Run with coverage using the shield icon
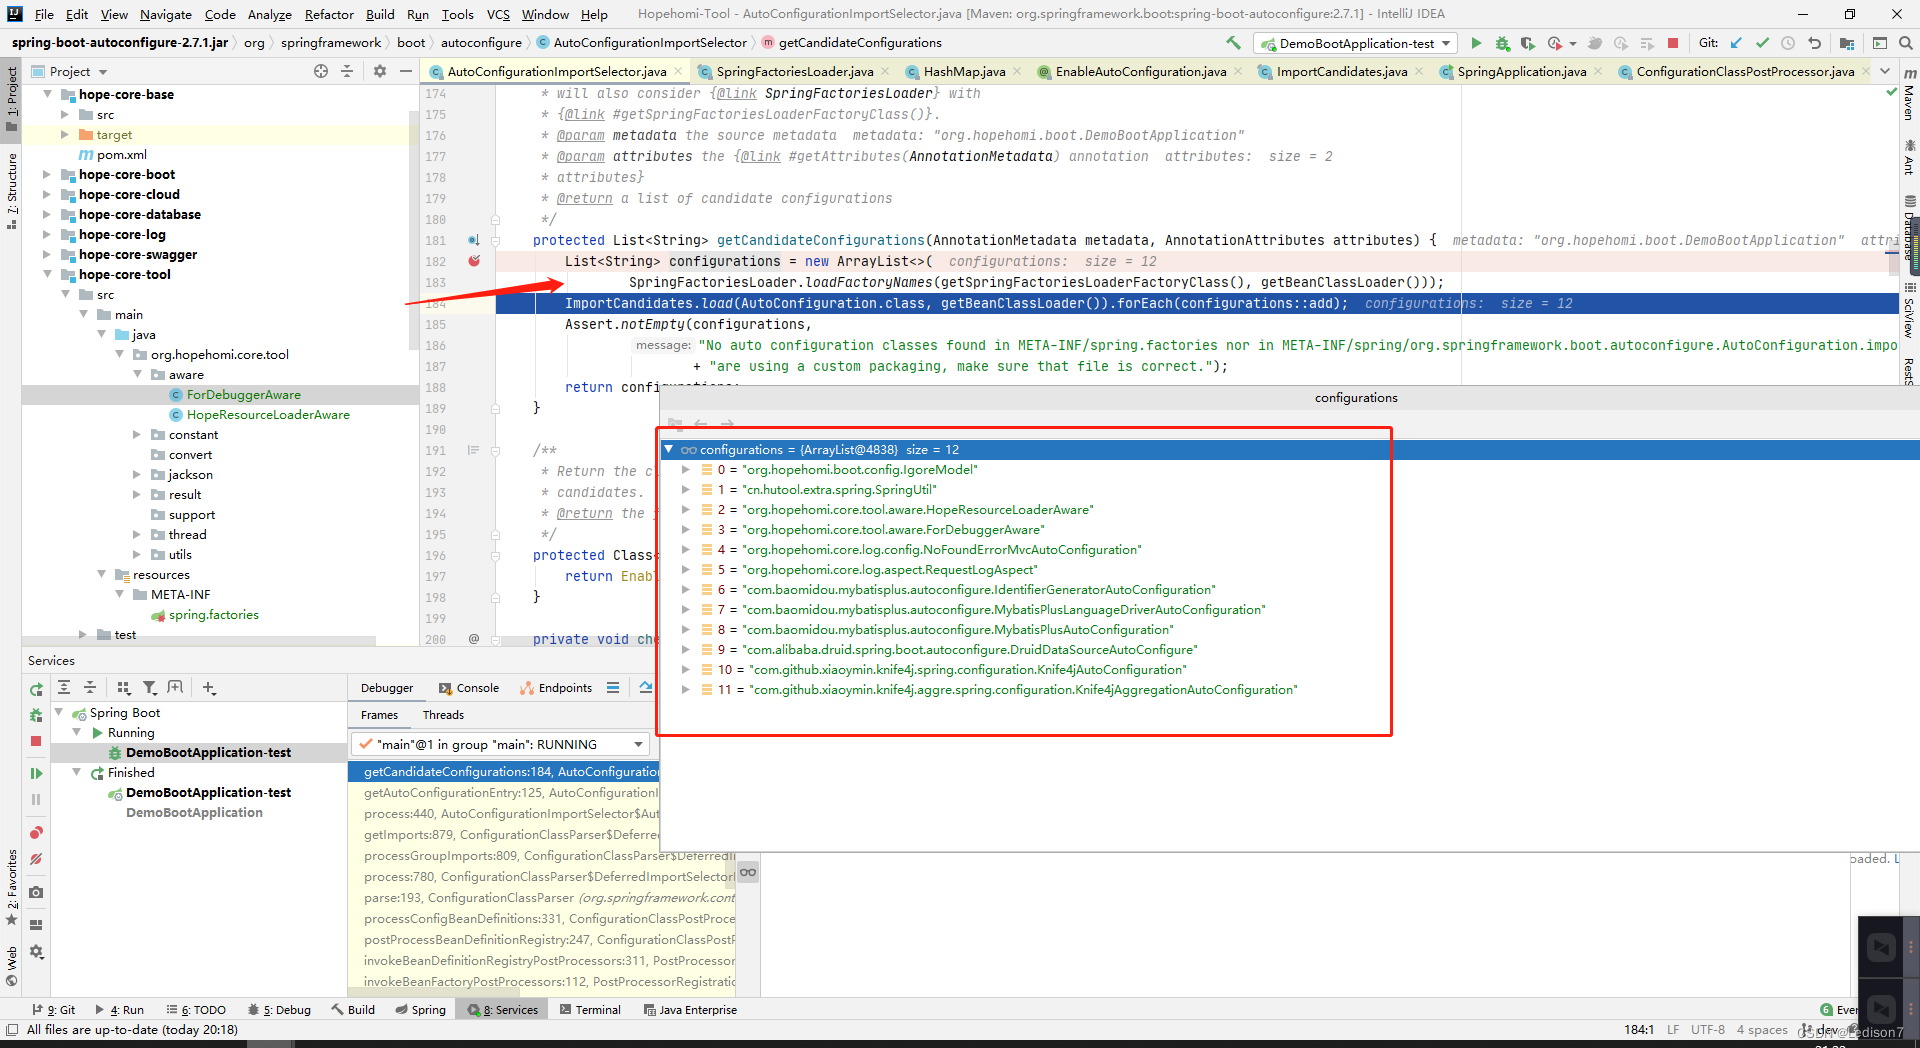The image size is (1920, 1048). coord(1527,43)
